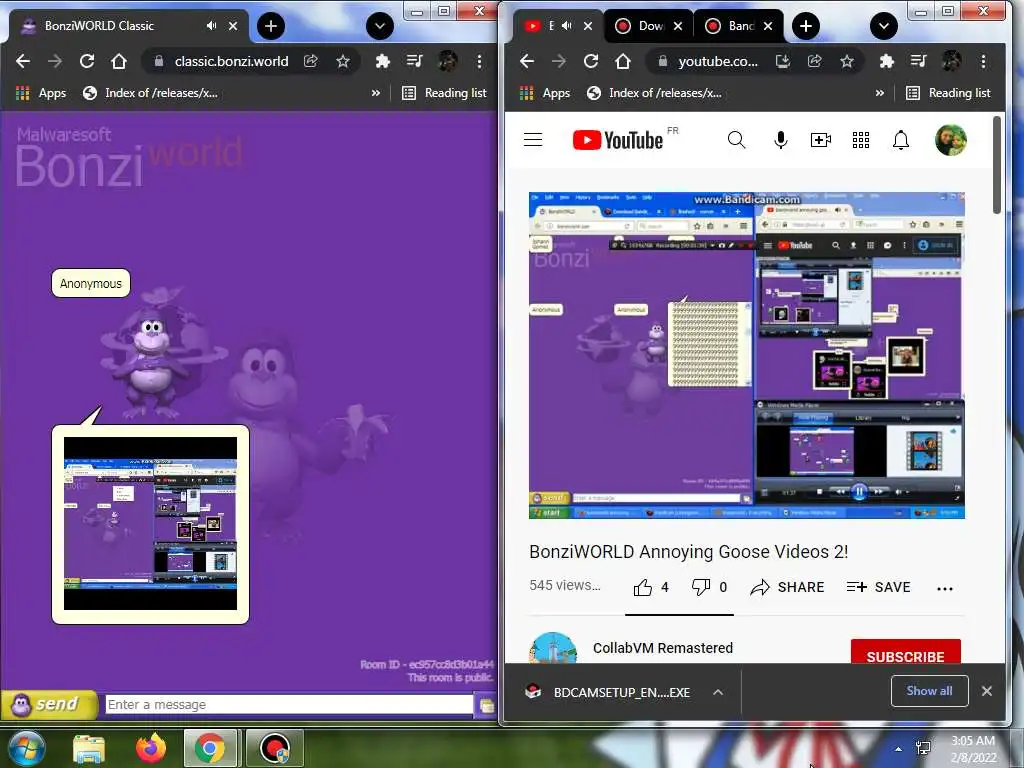The height and width of the screenshot is (768, 1024).
Task: Subscribe to CollabVM Remastered
Action: [906, 652]
